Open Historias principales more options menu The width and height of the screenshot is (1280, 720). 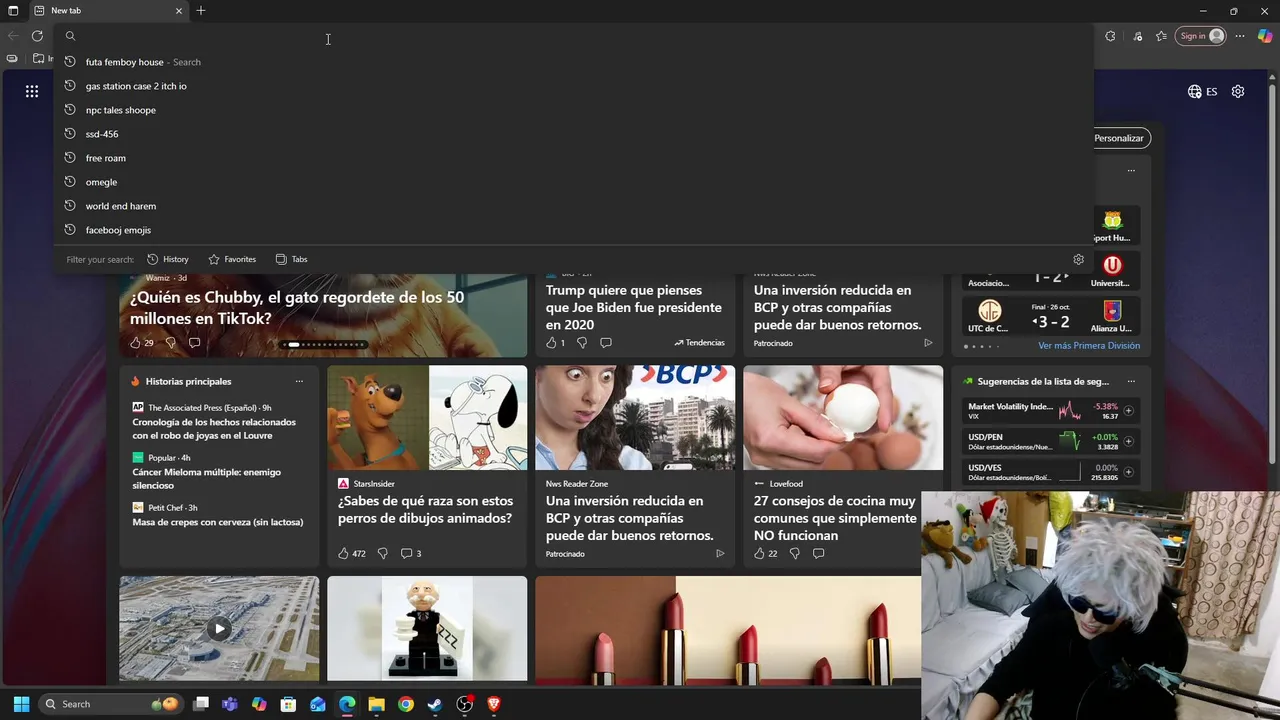pyautogui.click(x=299, y=381)
